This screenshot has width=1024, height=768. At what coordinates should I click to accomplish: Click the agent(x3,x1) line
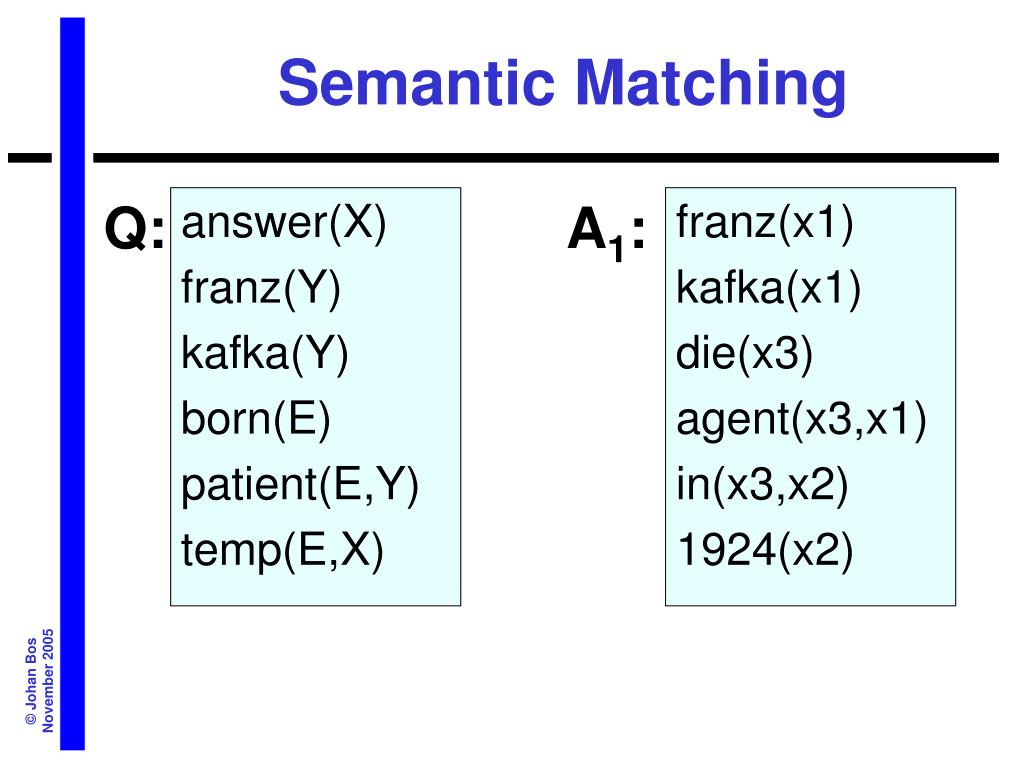[801, 419]
